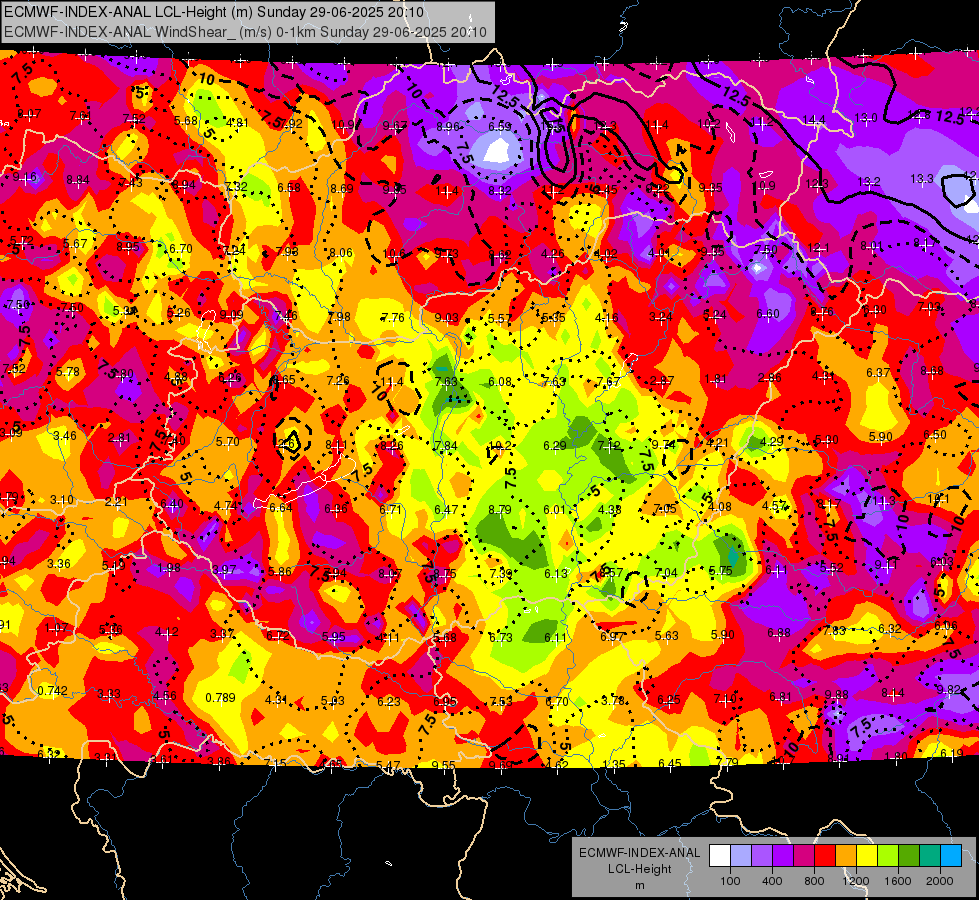Click the grid value 3.46
This screenshot has width=979, height=900.
pos(65,435)
